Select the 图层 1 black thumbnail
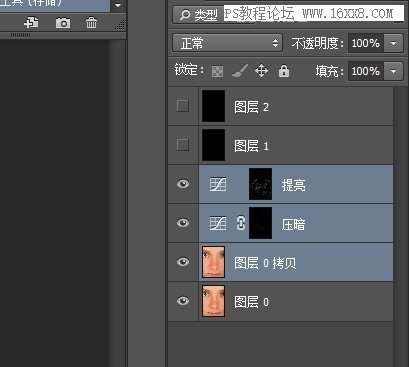The image size is (409, 367). tap(213, 145)
